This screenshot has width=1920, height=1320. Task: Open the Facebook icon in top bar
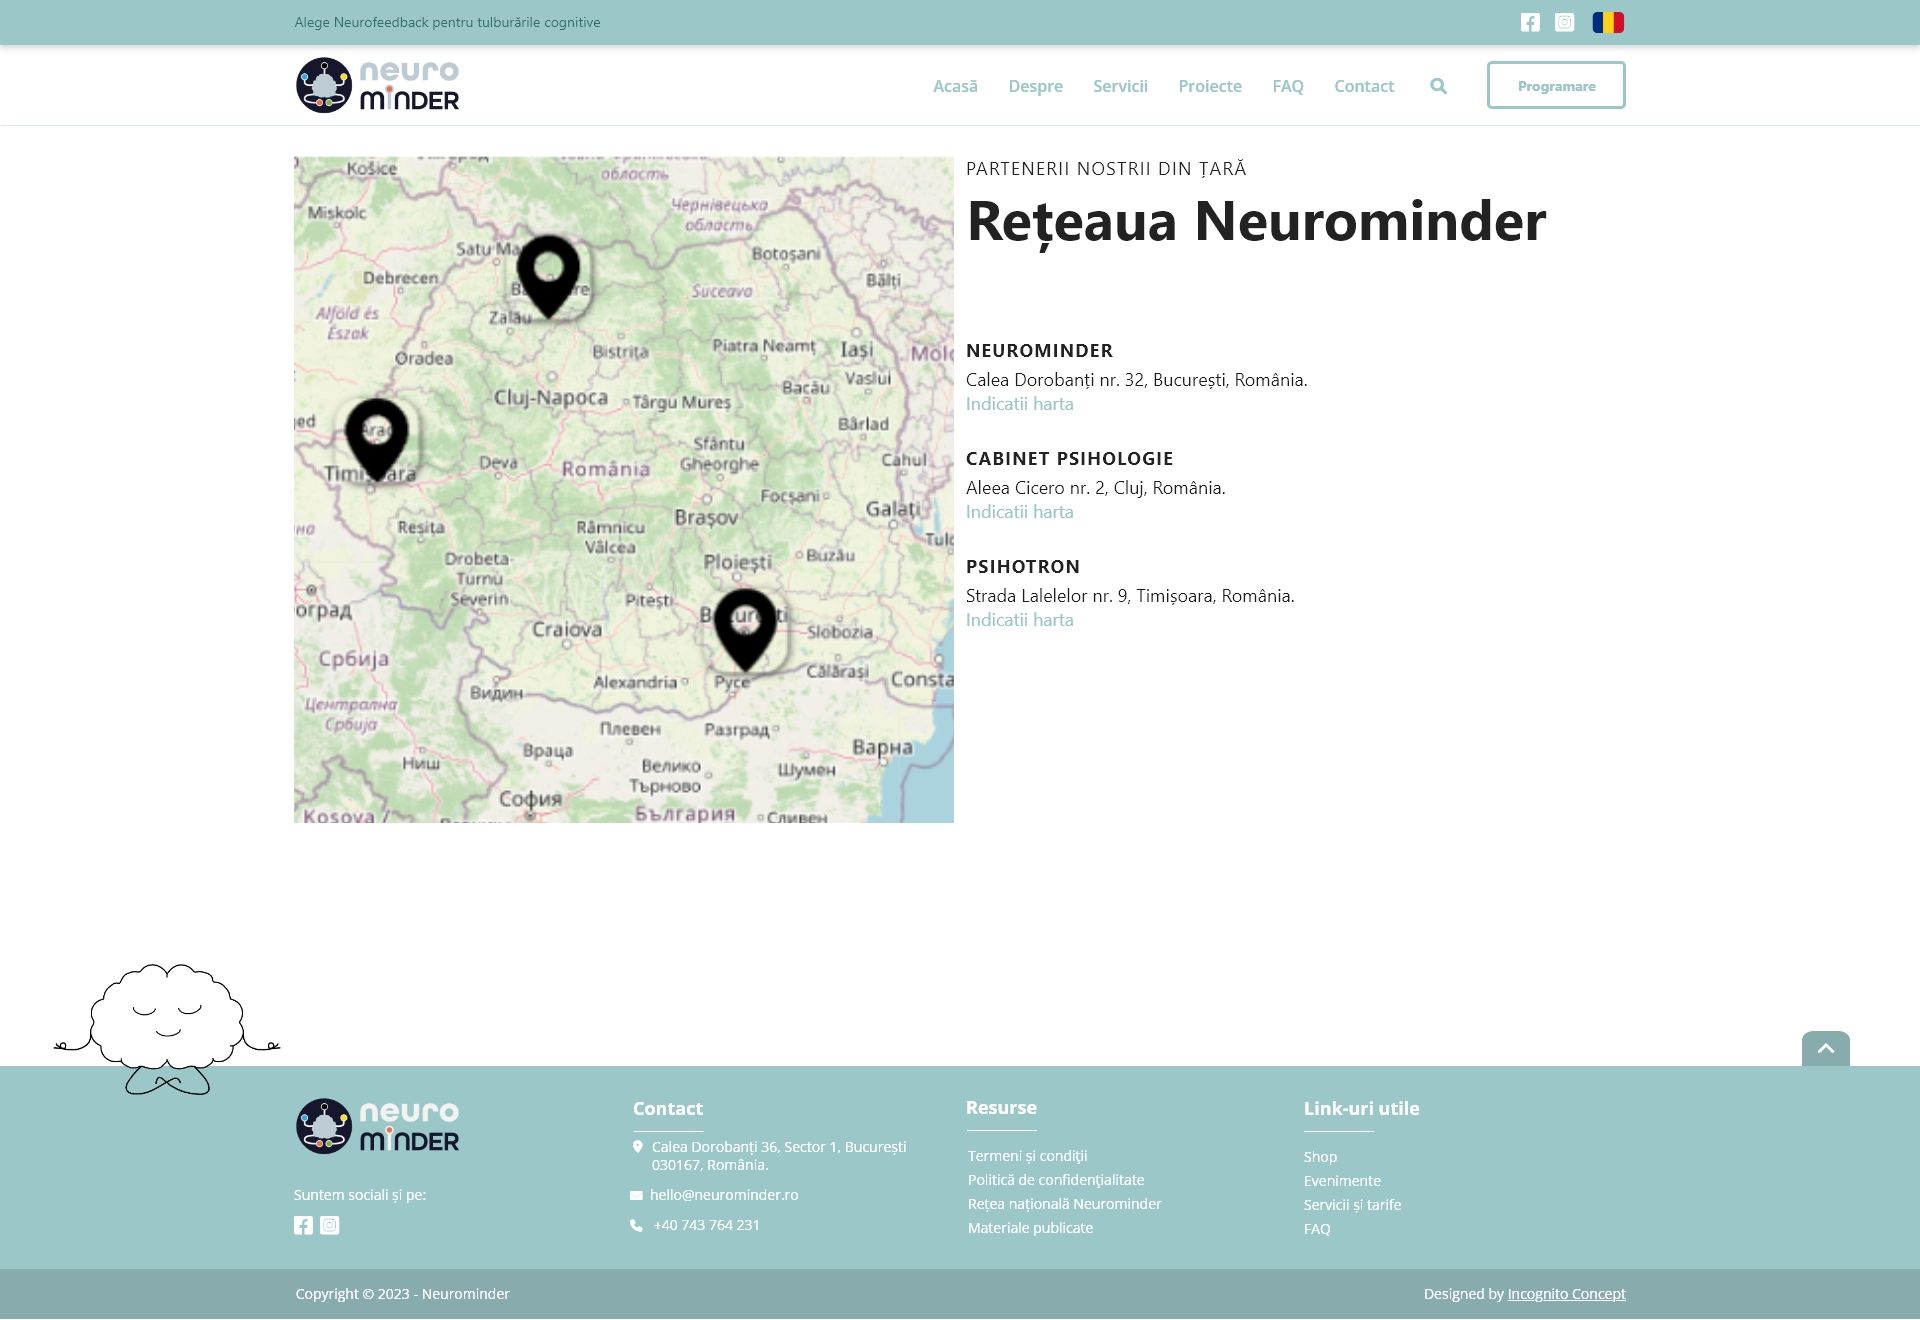tap(1530, 22)
